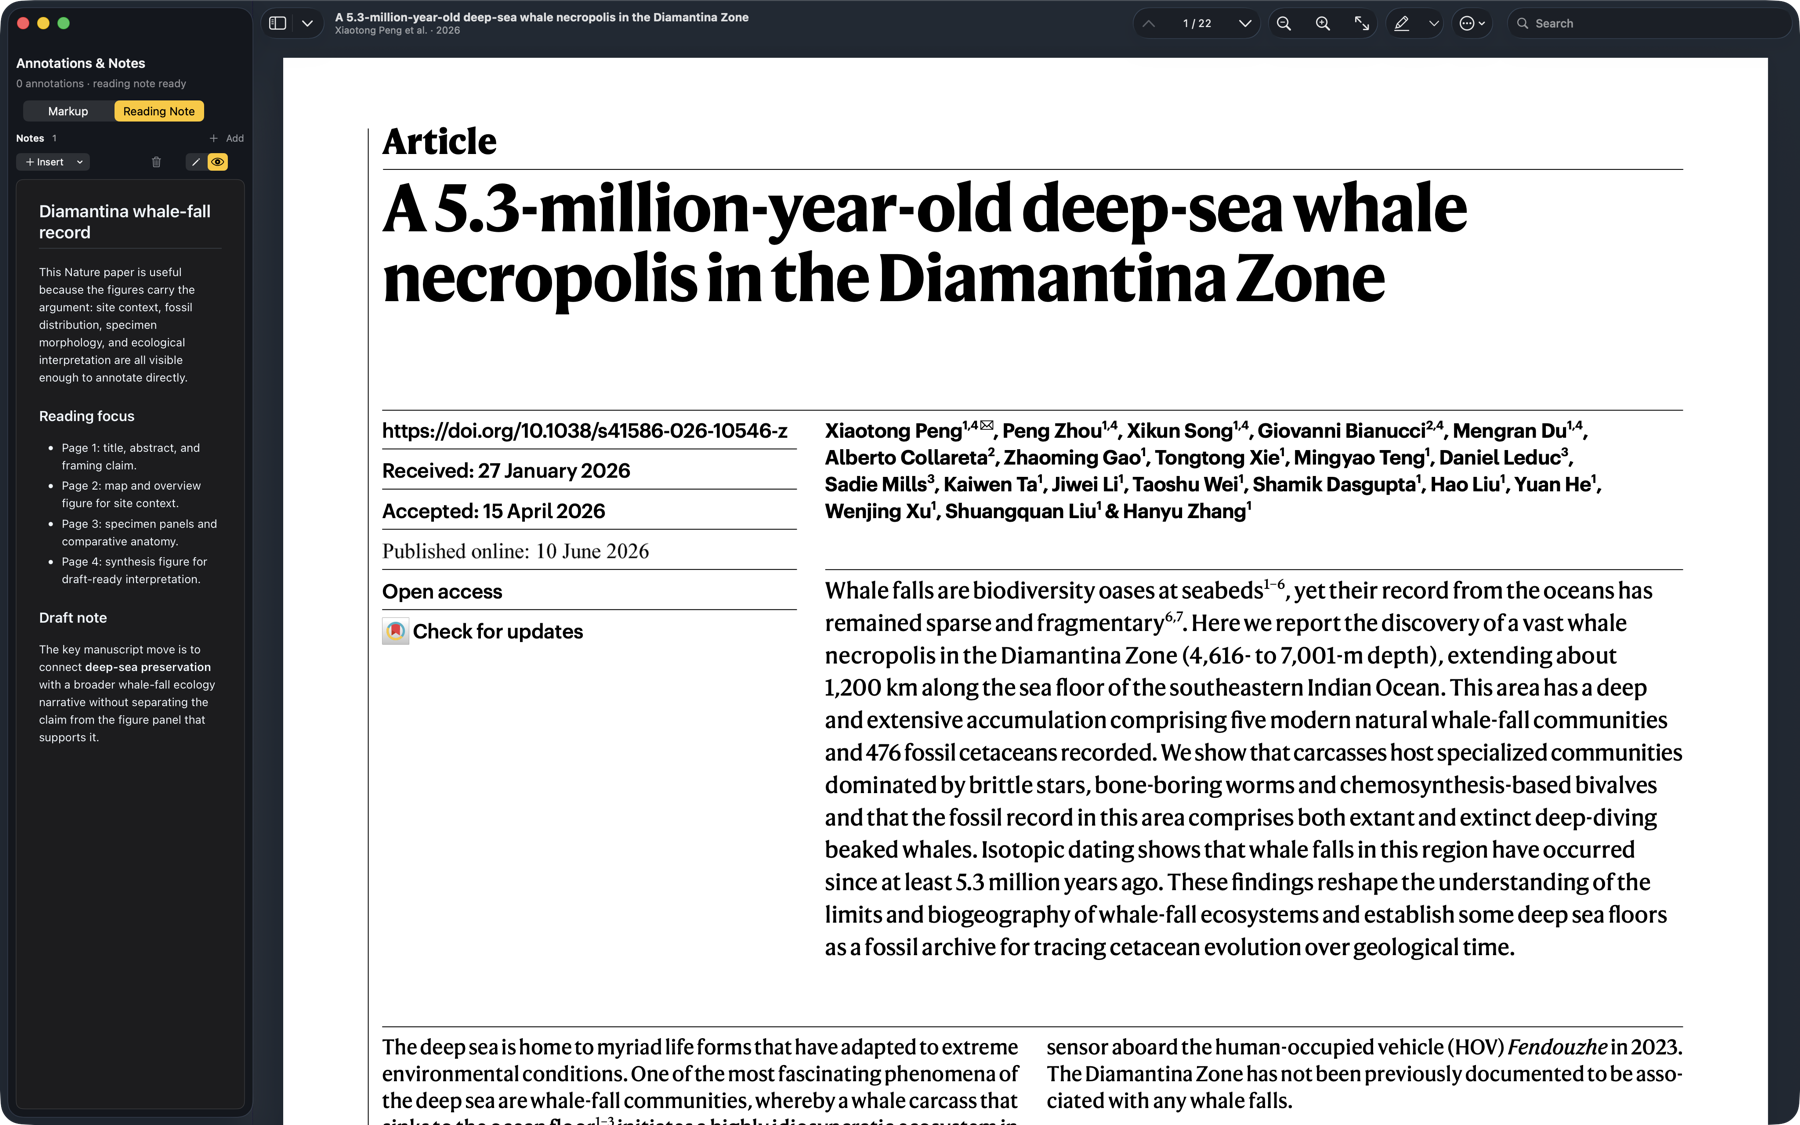Toggle the sidebar panel icon
The width and height of the screenshot is (1800, 1125).
click(278, 23)
